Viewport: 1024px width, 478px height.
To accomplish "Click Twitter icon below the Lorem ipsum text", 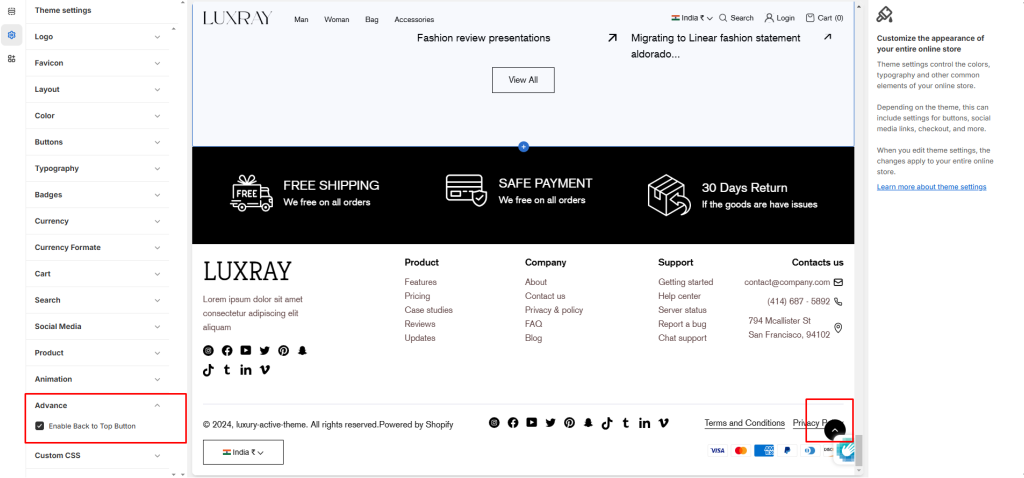I will pos(264,351).
